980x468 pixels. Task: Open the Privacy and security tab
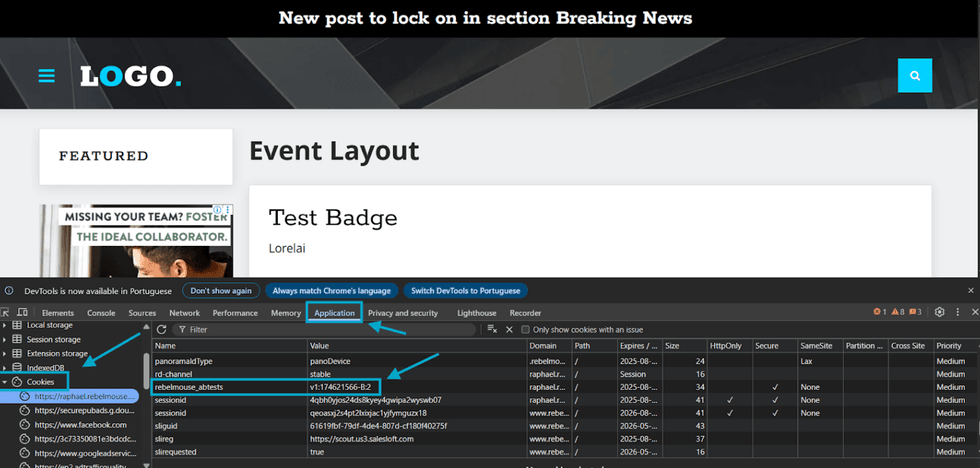tap(402, 313)
